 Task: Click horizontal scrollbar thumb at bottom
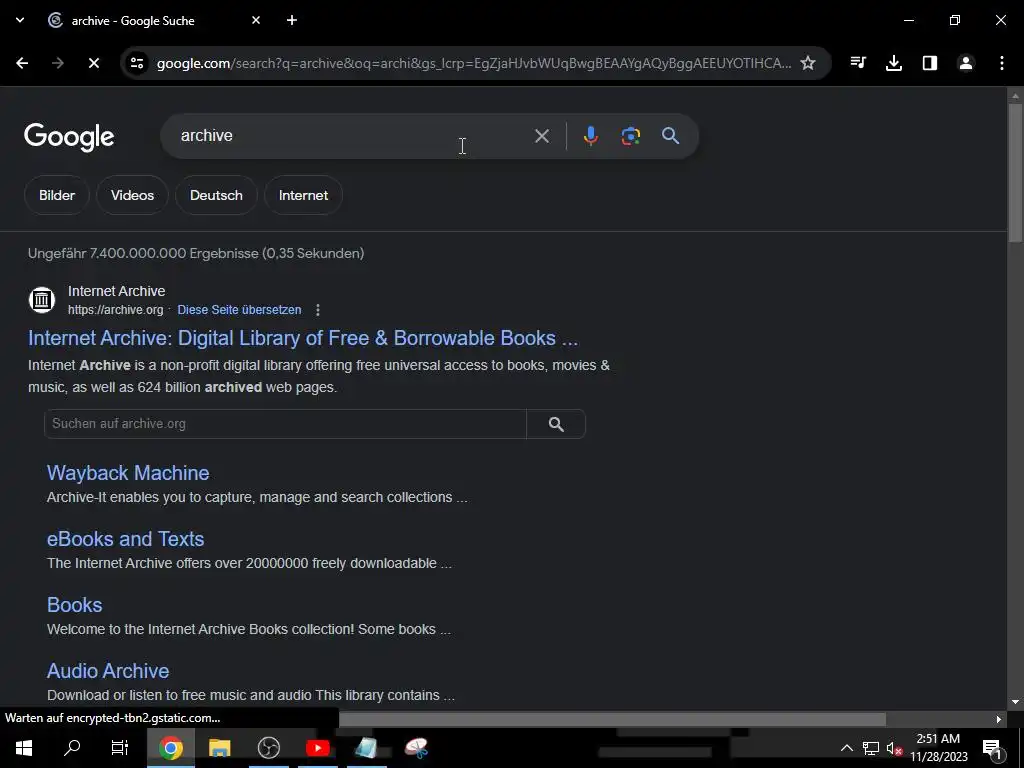point(612,720)
